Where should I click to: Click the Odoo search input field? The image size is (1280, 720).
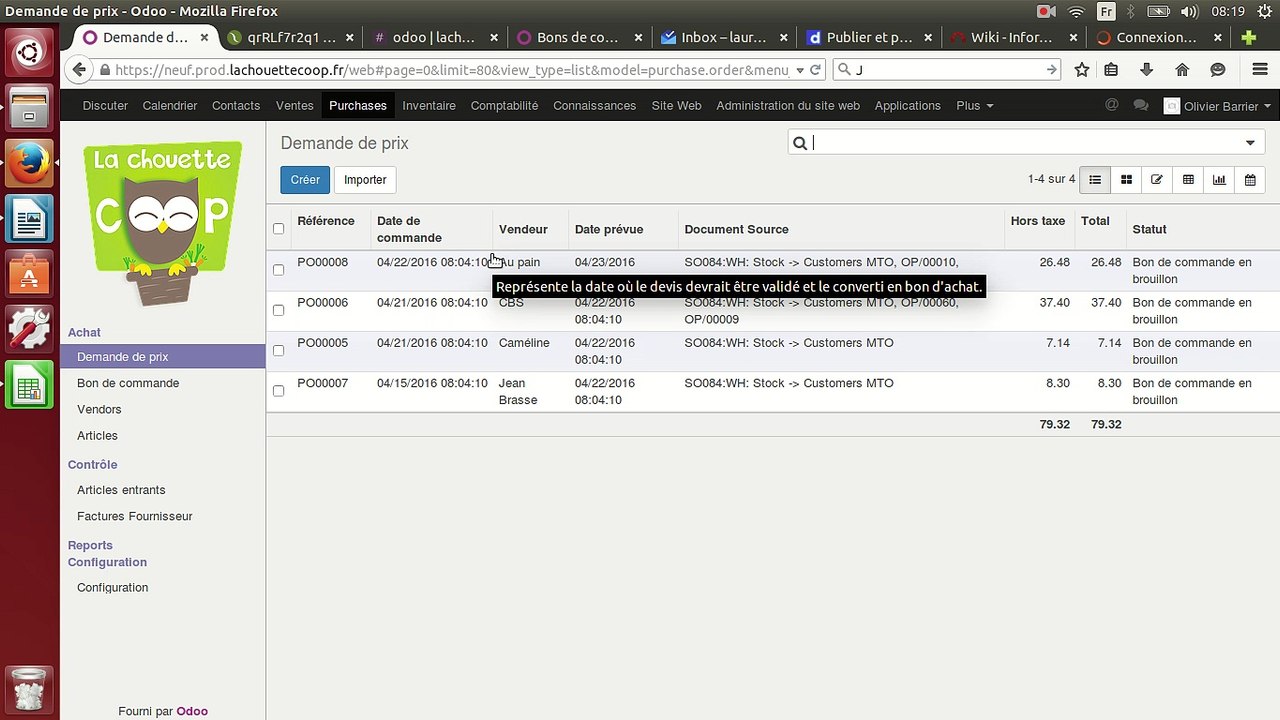click(x=1025, y=143)
